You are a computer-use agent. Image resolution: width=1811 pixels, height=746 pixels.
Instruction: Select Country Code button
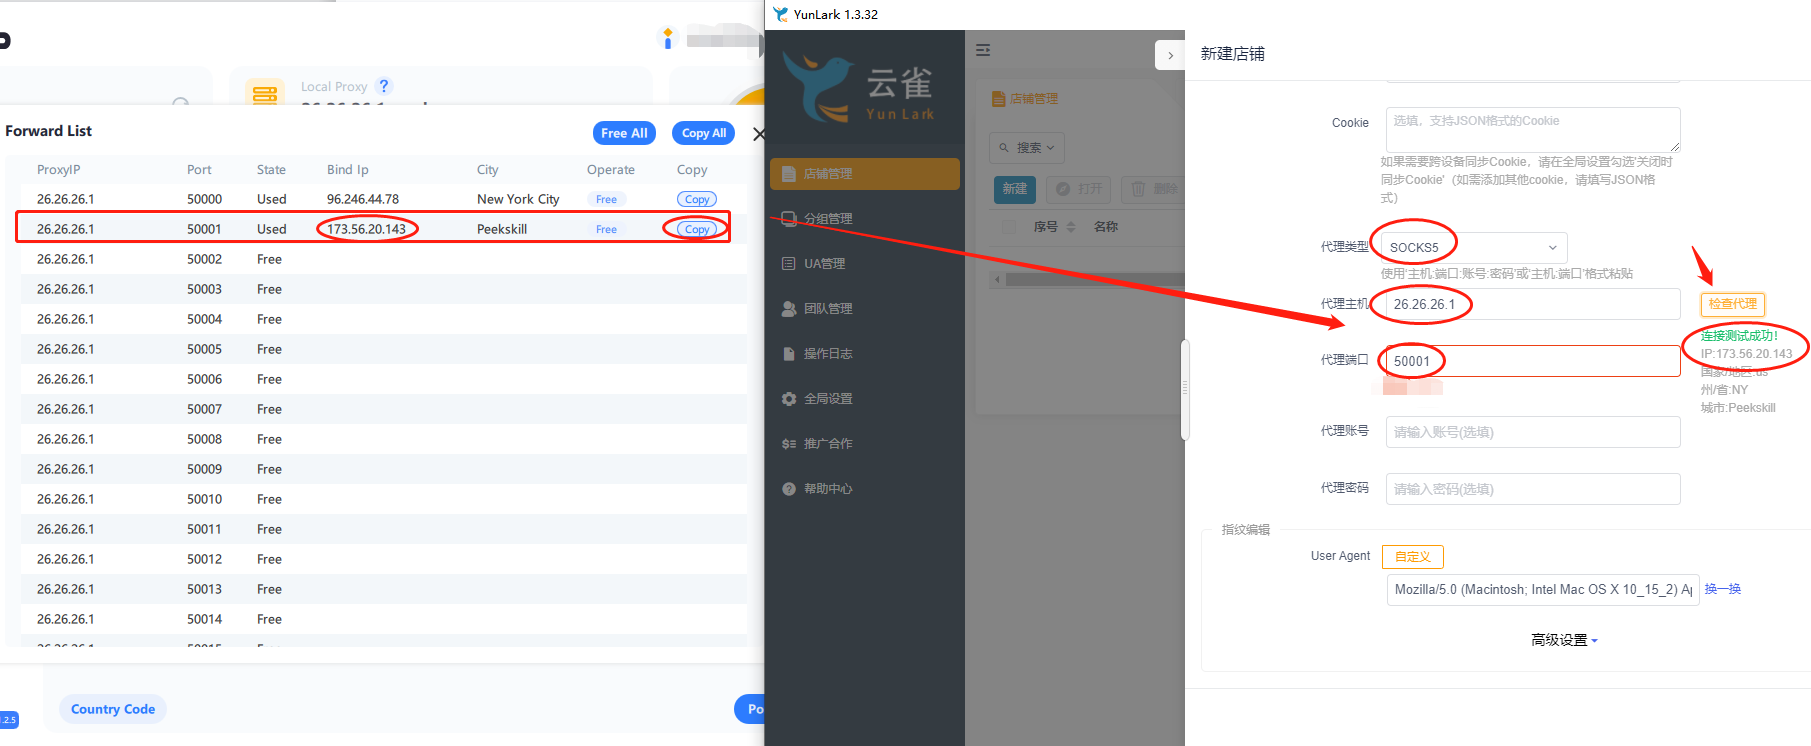tap(113, 709)
